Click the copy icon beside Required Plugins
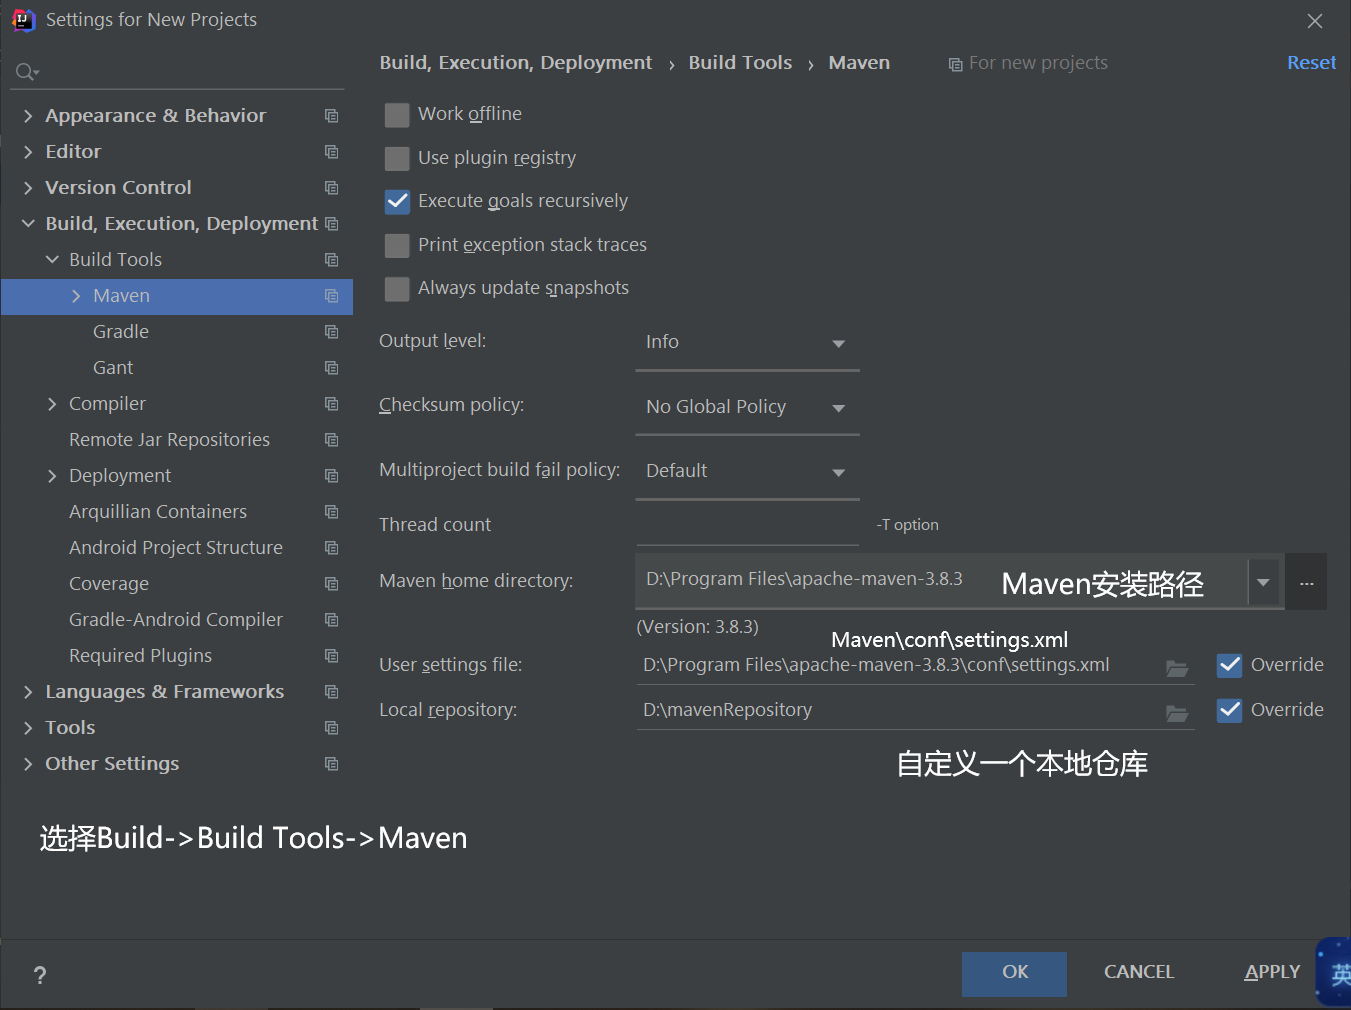1351x1010 pixels. coord(331,656)
